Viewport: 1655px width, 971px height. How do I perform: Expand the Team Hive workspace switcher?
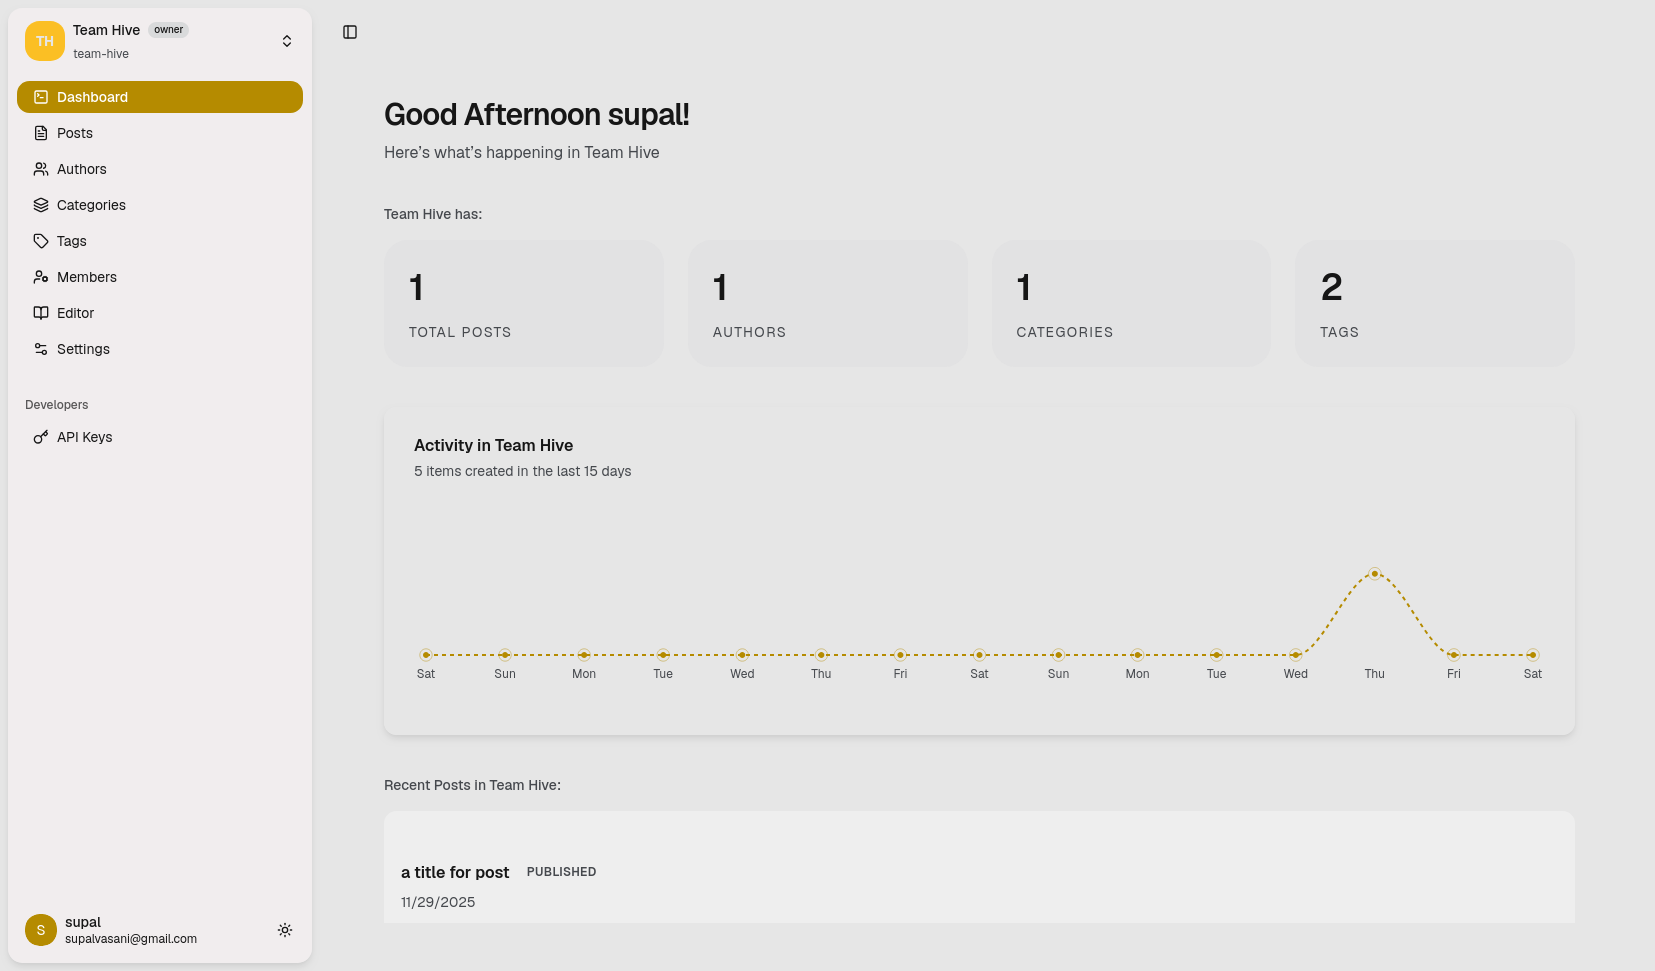(287, 41)
